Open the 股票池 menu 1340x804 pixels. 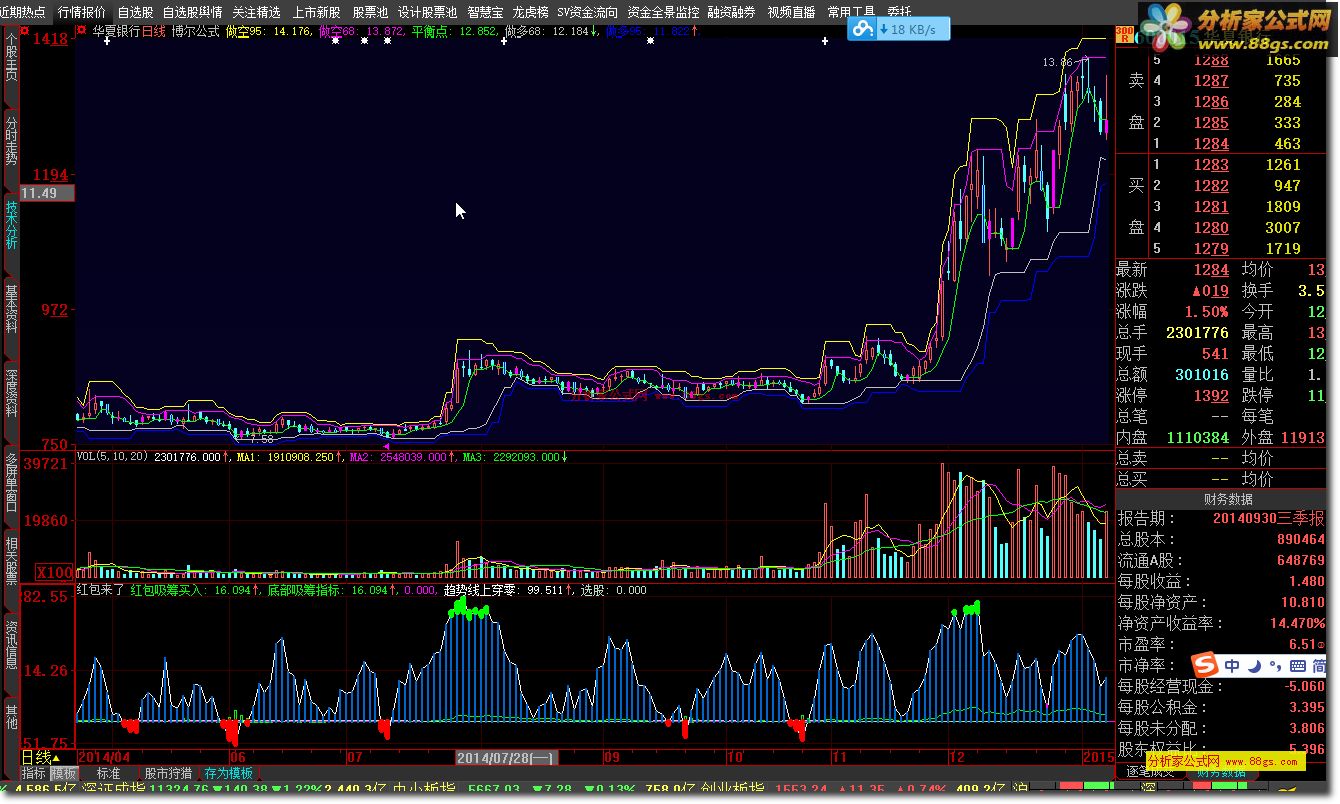tap(370, 12)
